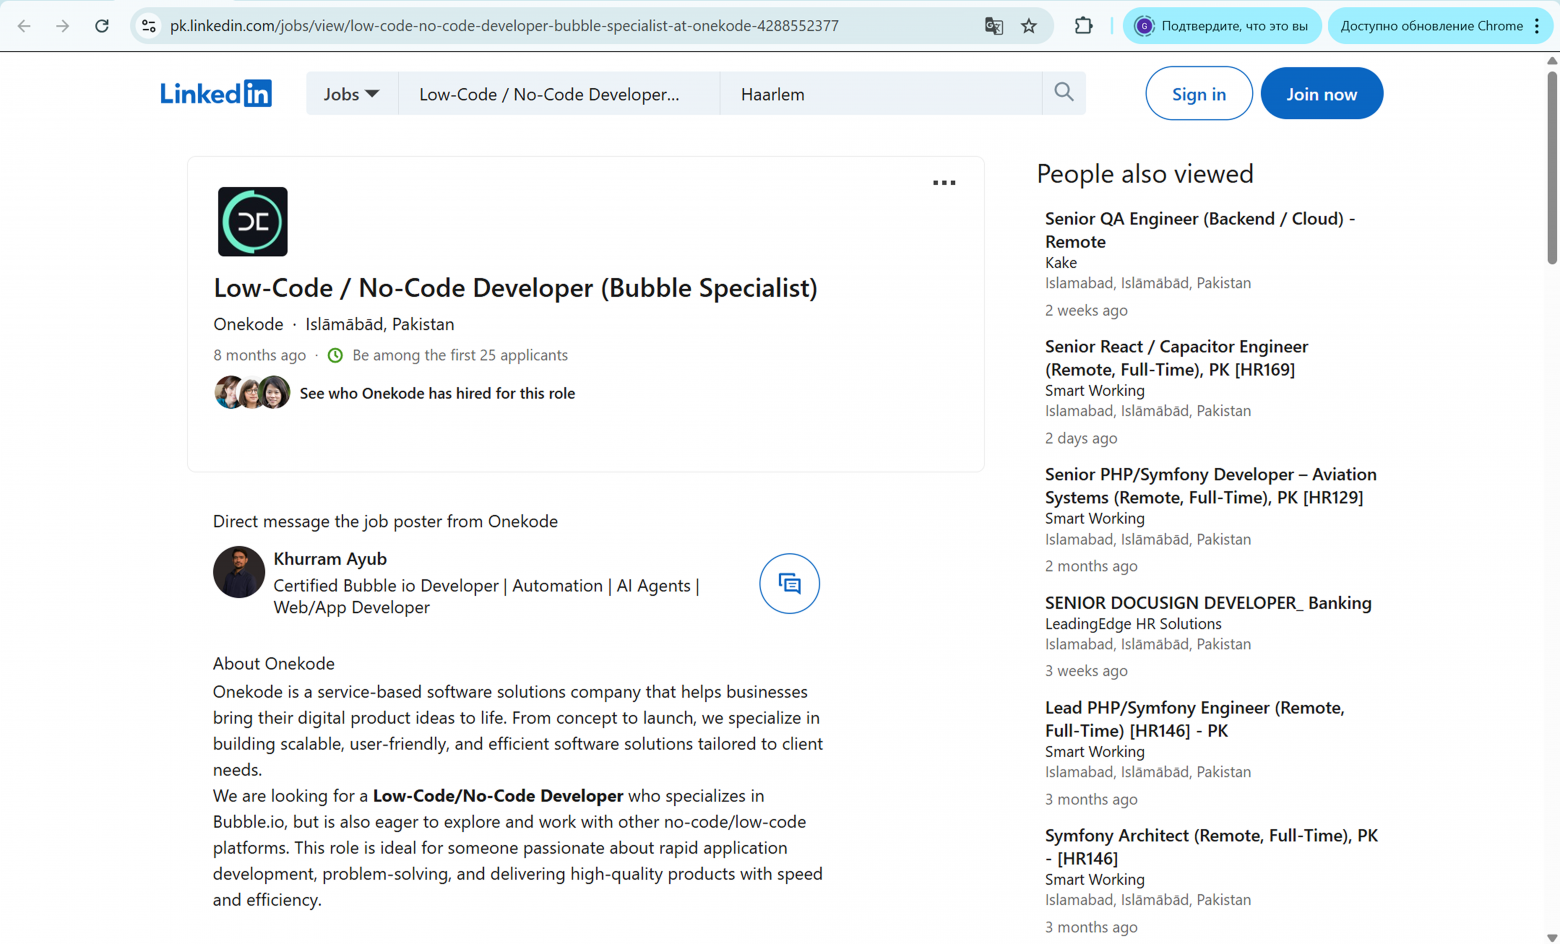The image size is (1560, 944).
Task: Go back with browser back arrow
Action: (24, 26)
